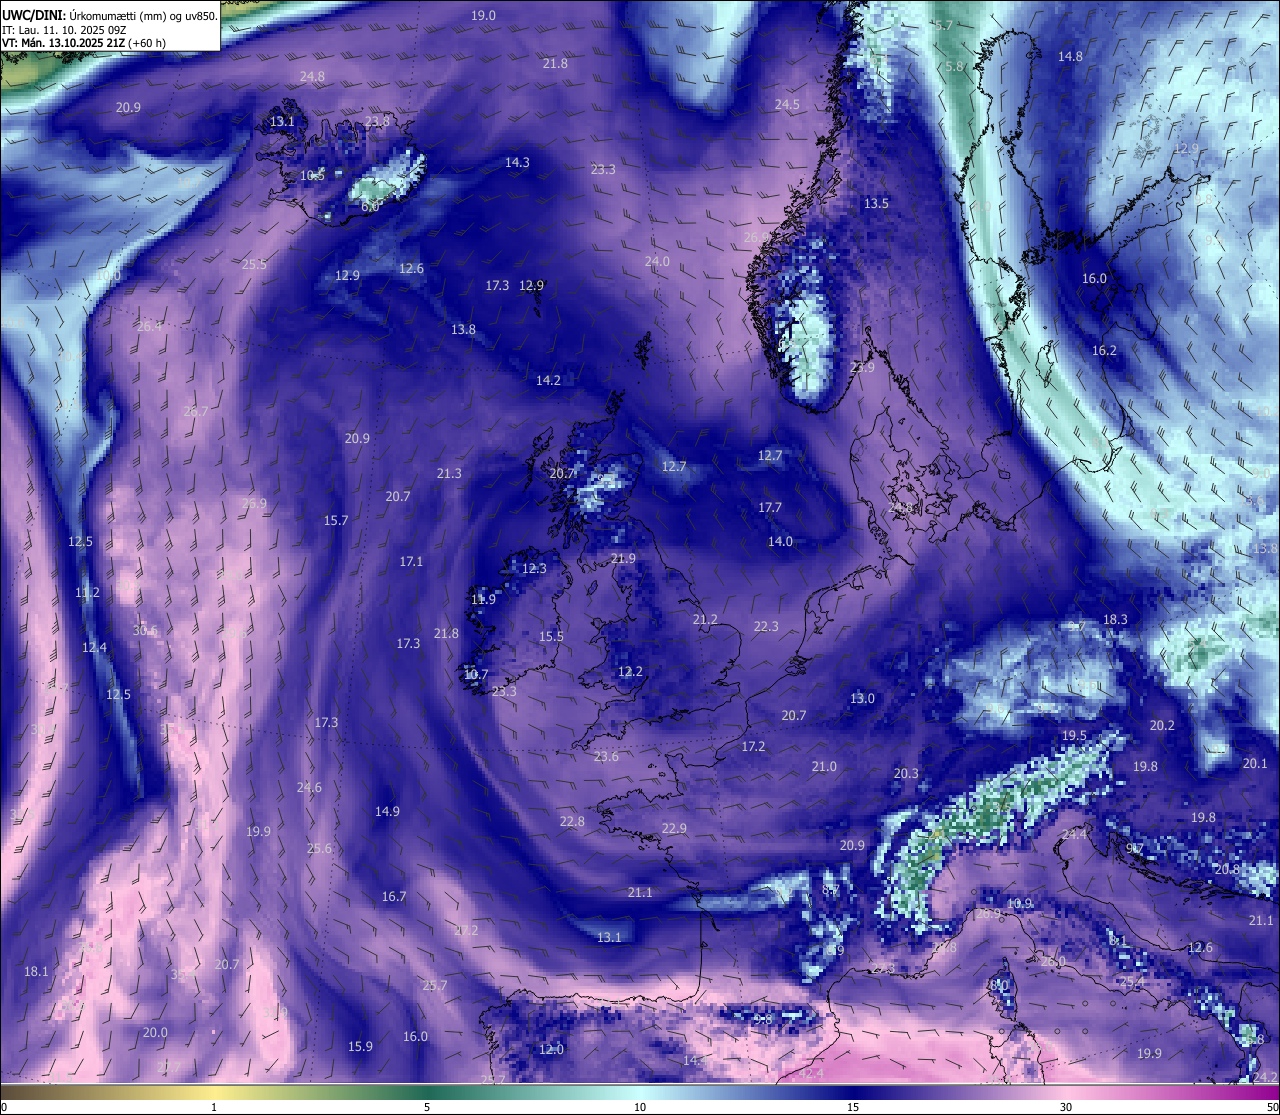
Task: Click the 20.1 value at the right edge
Action: (1255, 763)
